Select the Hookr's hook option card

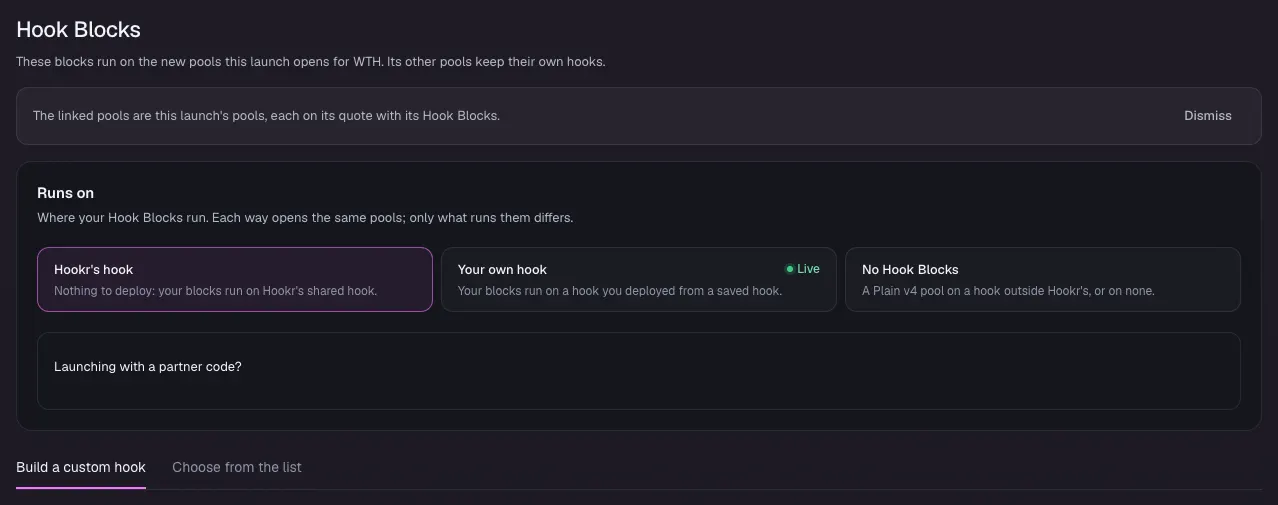[235, 279]
